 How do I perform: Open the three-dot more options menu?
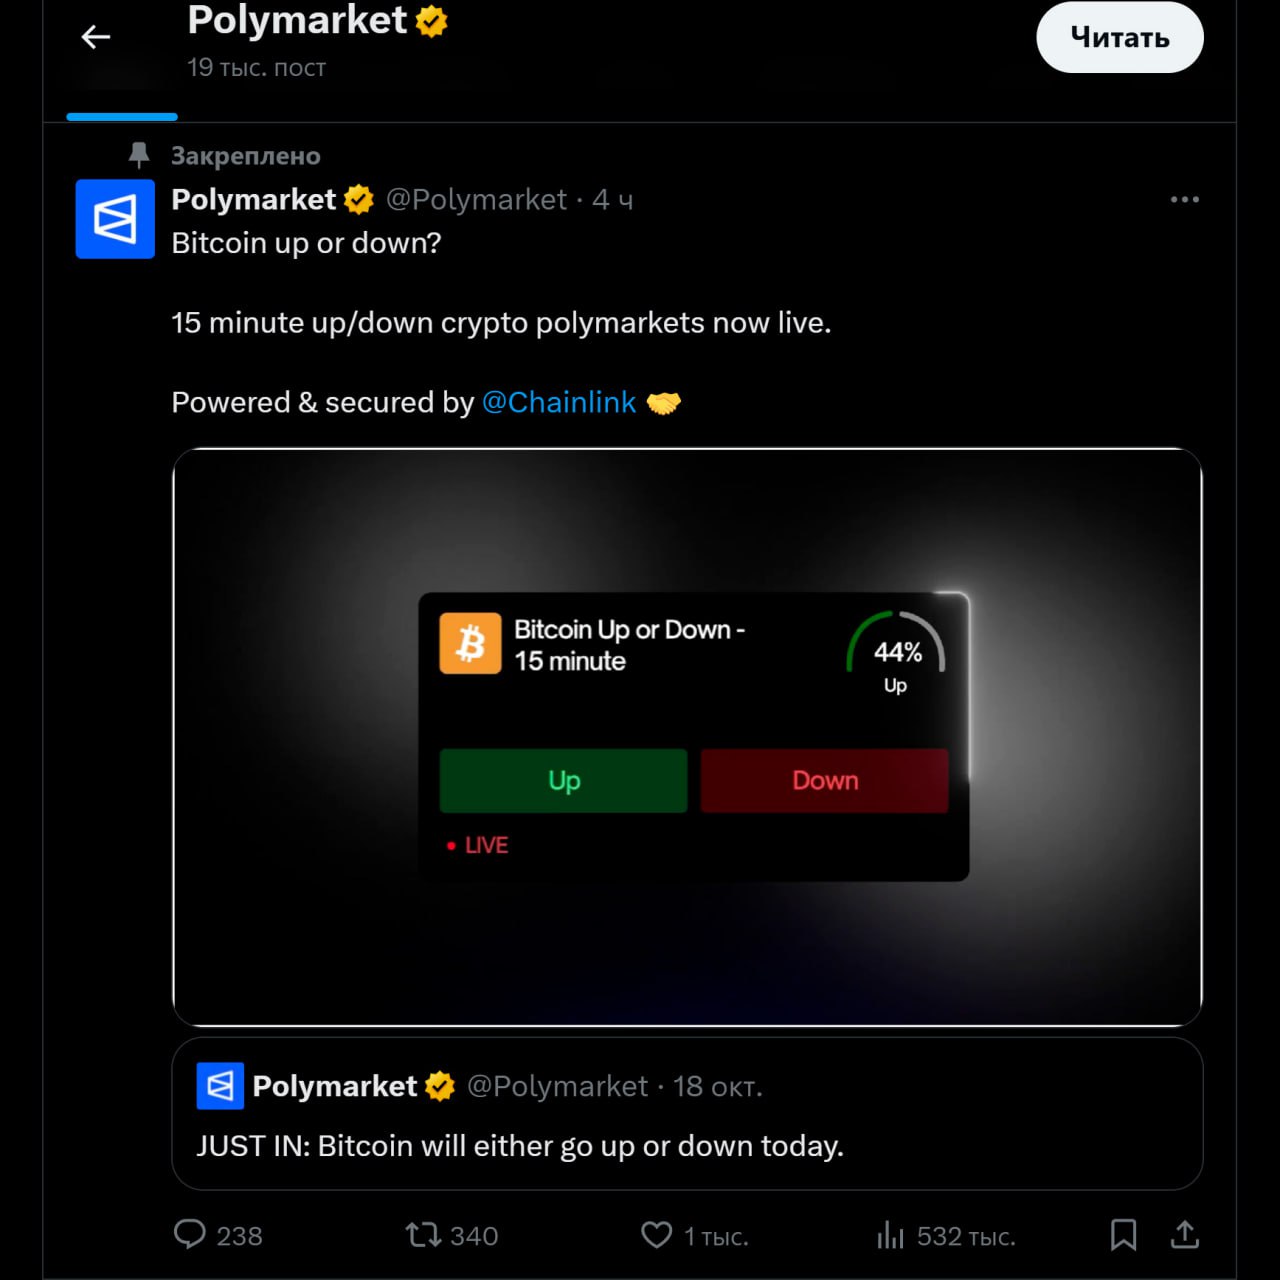tap(1184, 200)
